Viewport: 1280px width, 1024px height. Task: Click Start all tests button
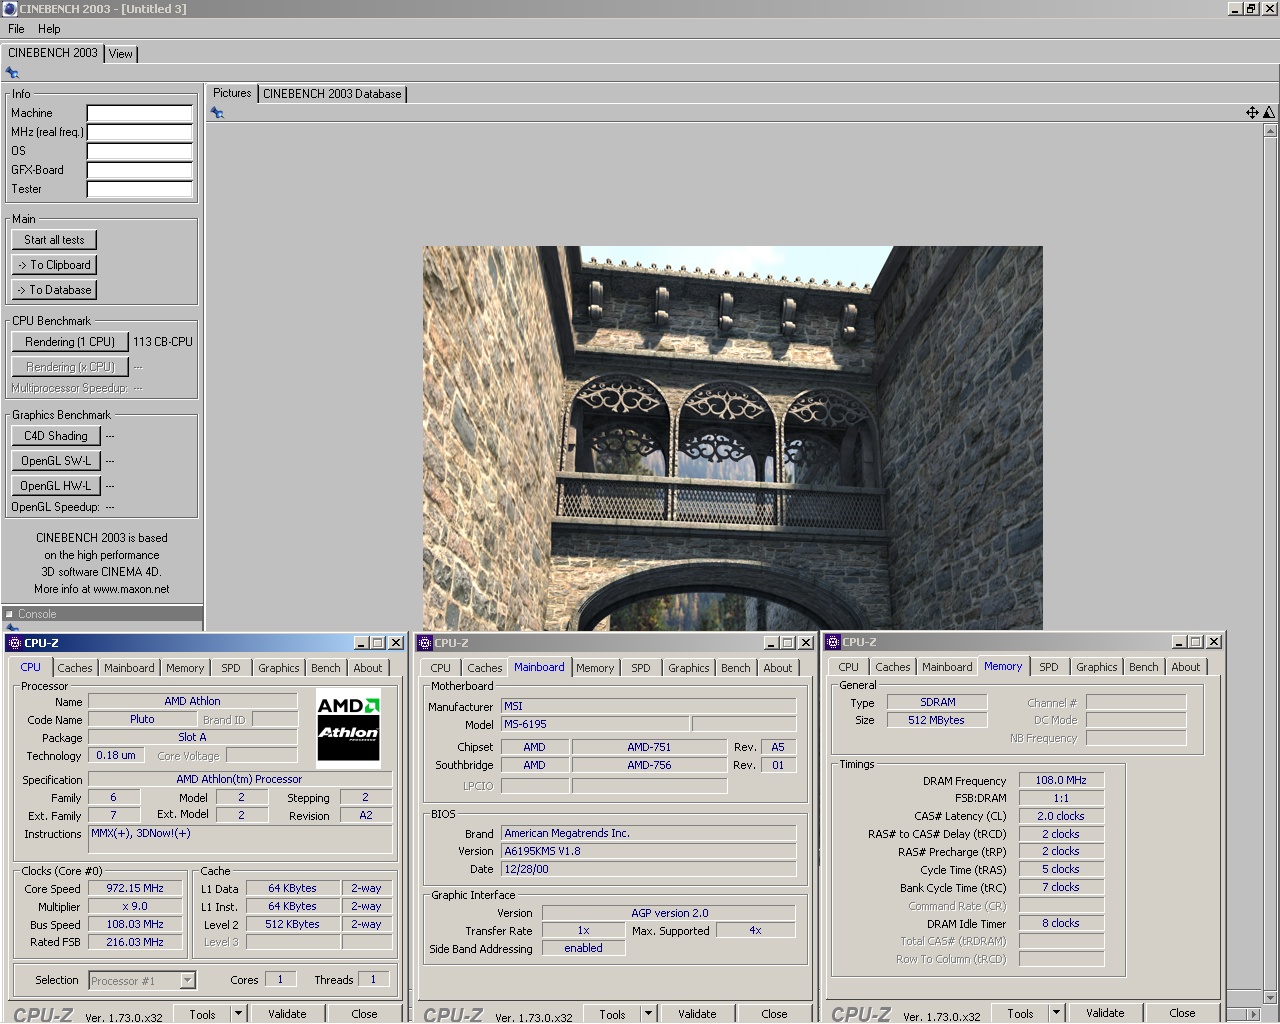tap(54, 240)
